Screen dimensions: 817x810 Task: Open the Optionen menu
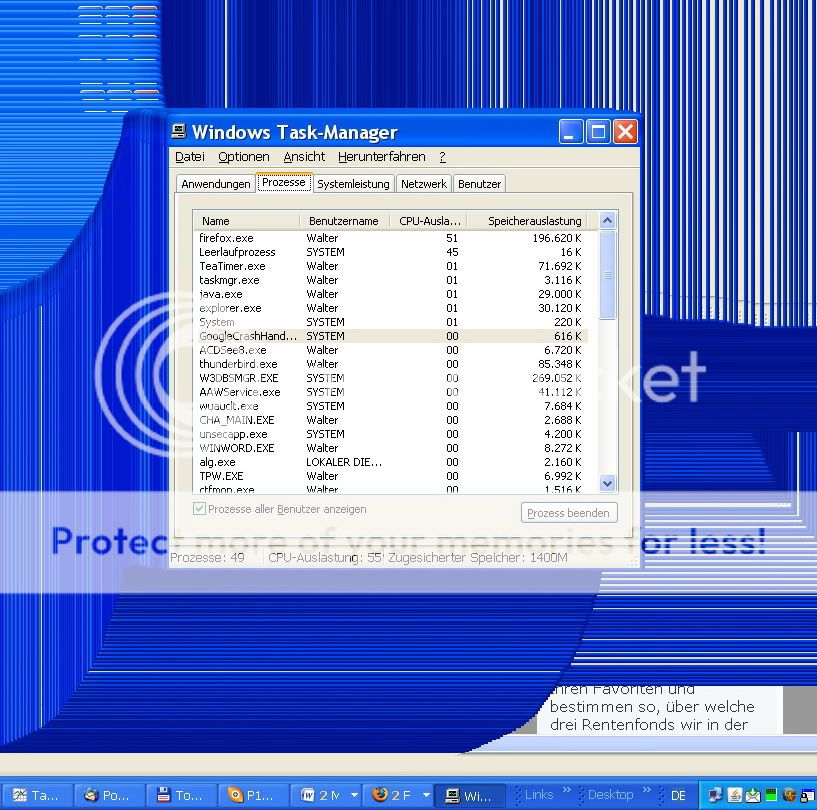tap(243, 157)
